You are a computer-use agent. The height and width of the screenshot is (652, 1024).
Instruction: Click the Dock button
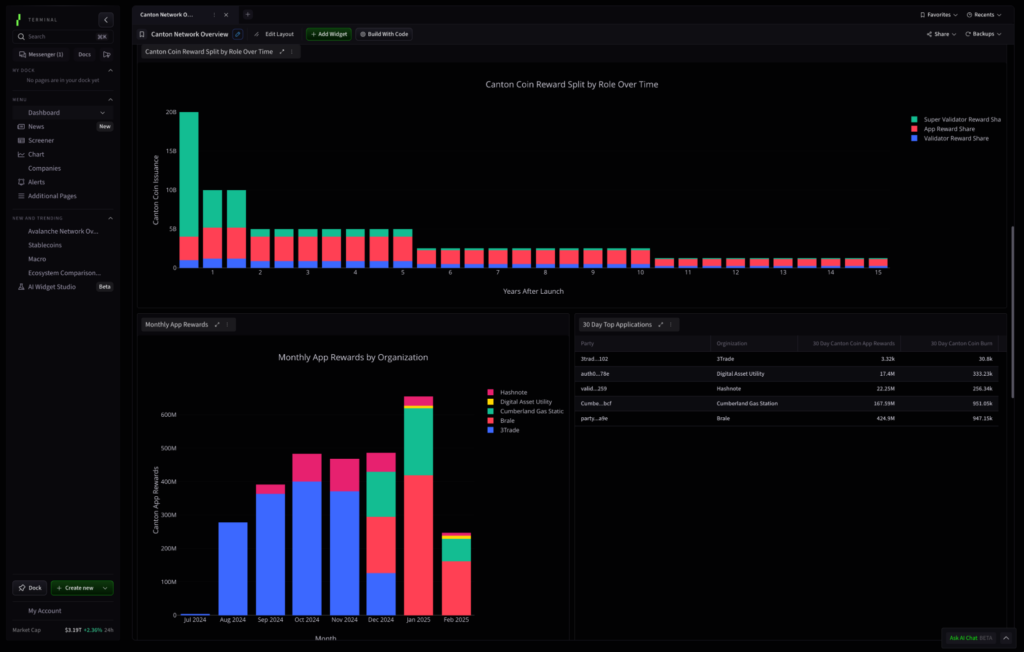pyautogui.click(x=30, y=588)
